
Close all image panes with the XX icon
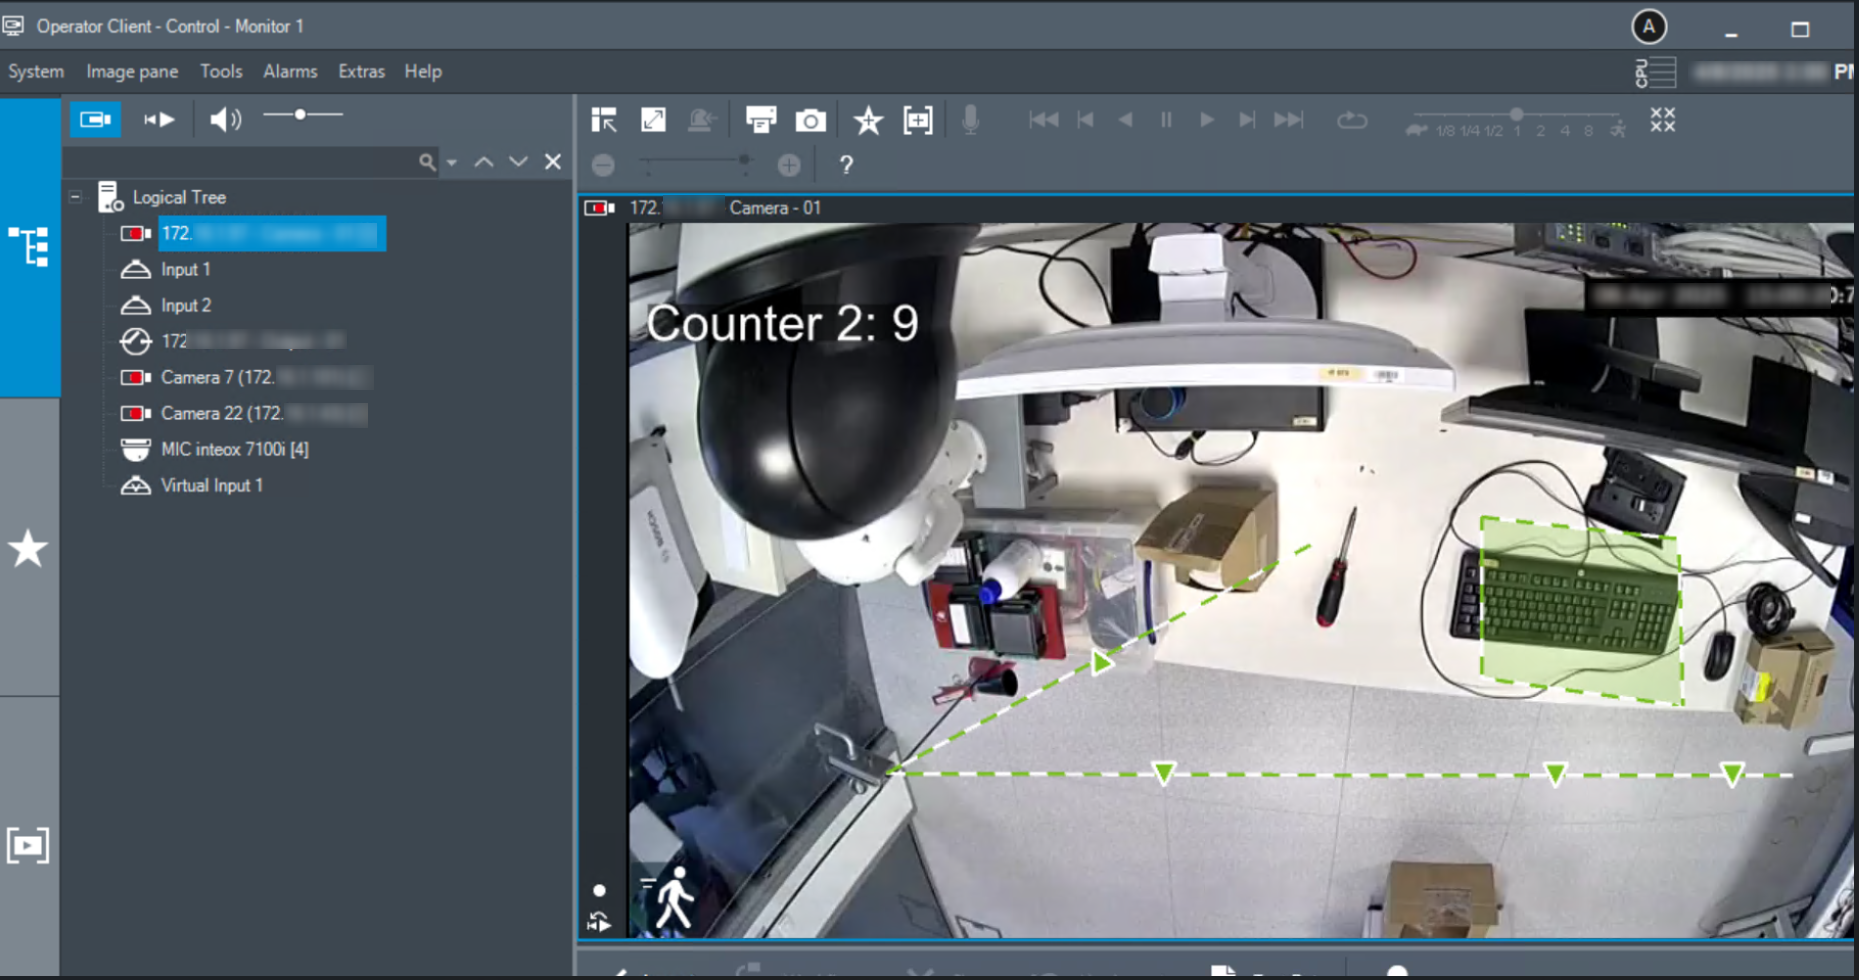click(x=1662, y=120)
